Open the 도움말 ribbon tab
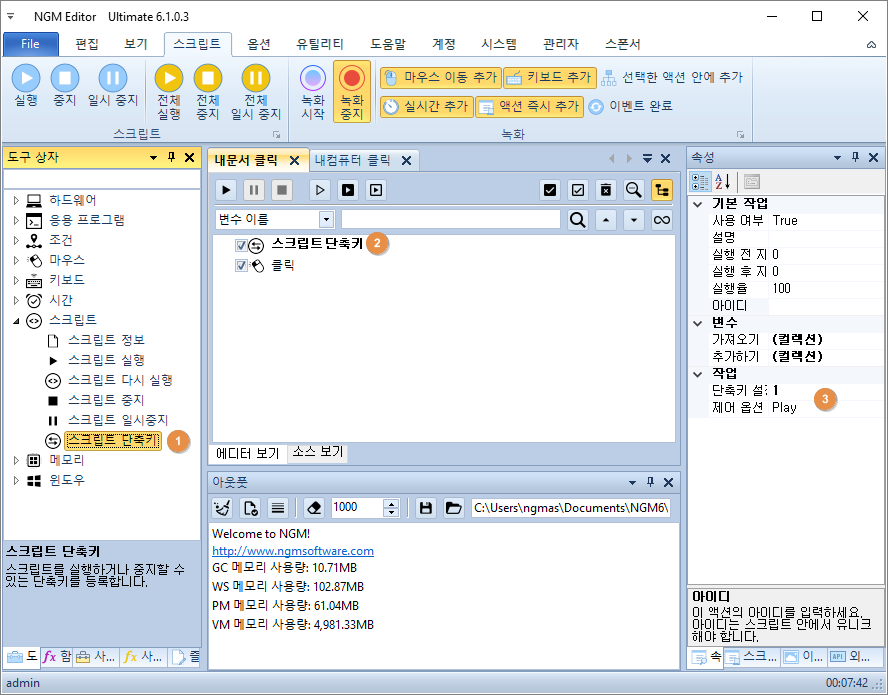This screenshot has height=695, width=888. pyautogui.click(x=388, y=44)
